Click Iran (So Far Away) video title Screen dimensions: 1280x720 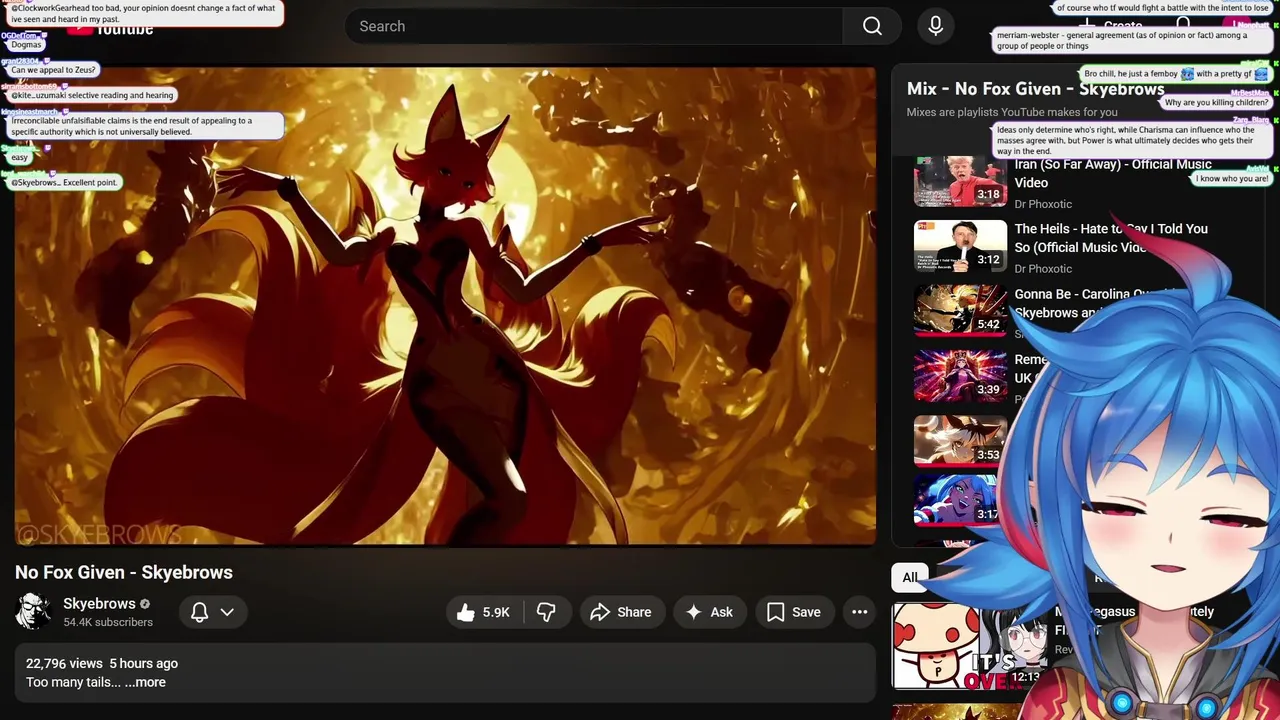1113,174
